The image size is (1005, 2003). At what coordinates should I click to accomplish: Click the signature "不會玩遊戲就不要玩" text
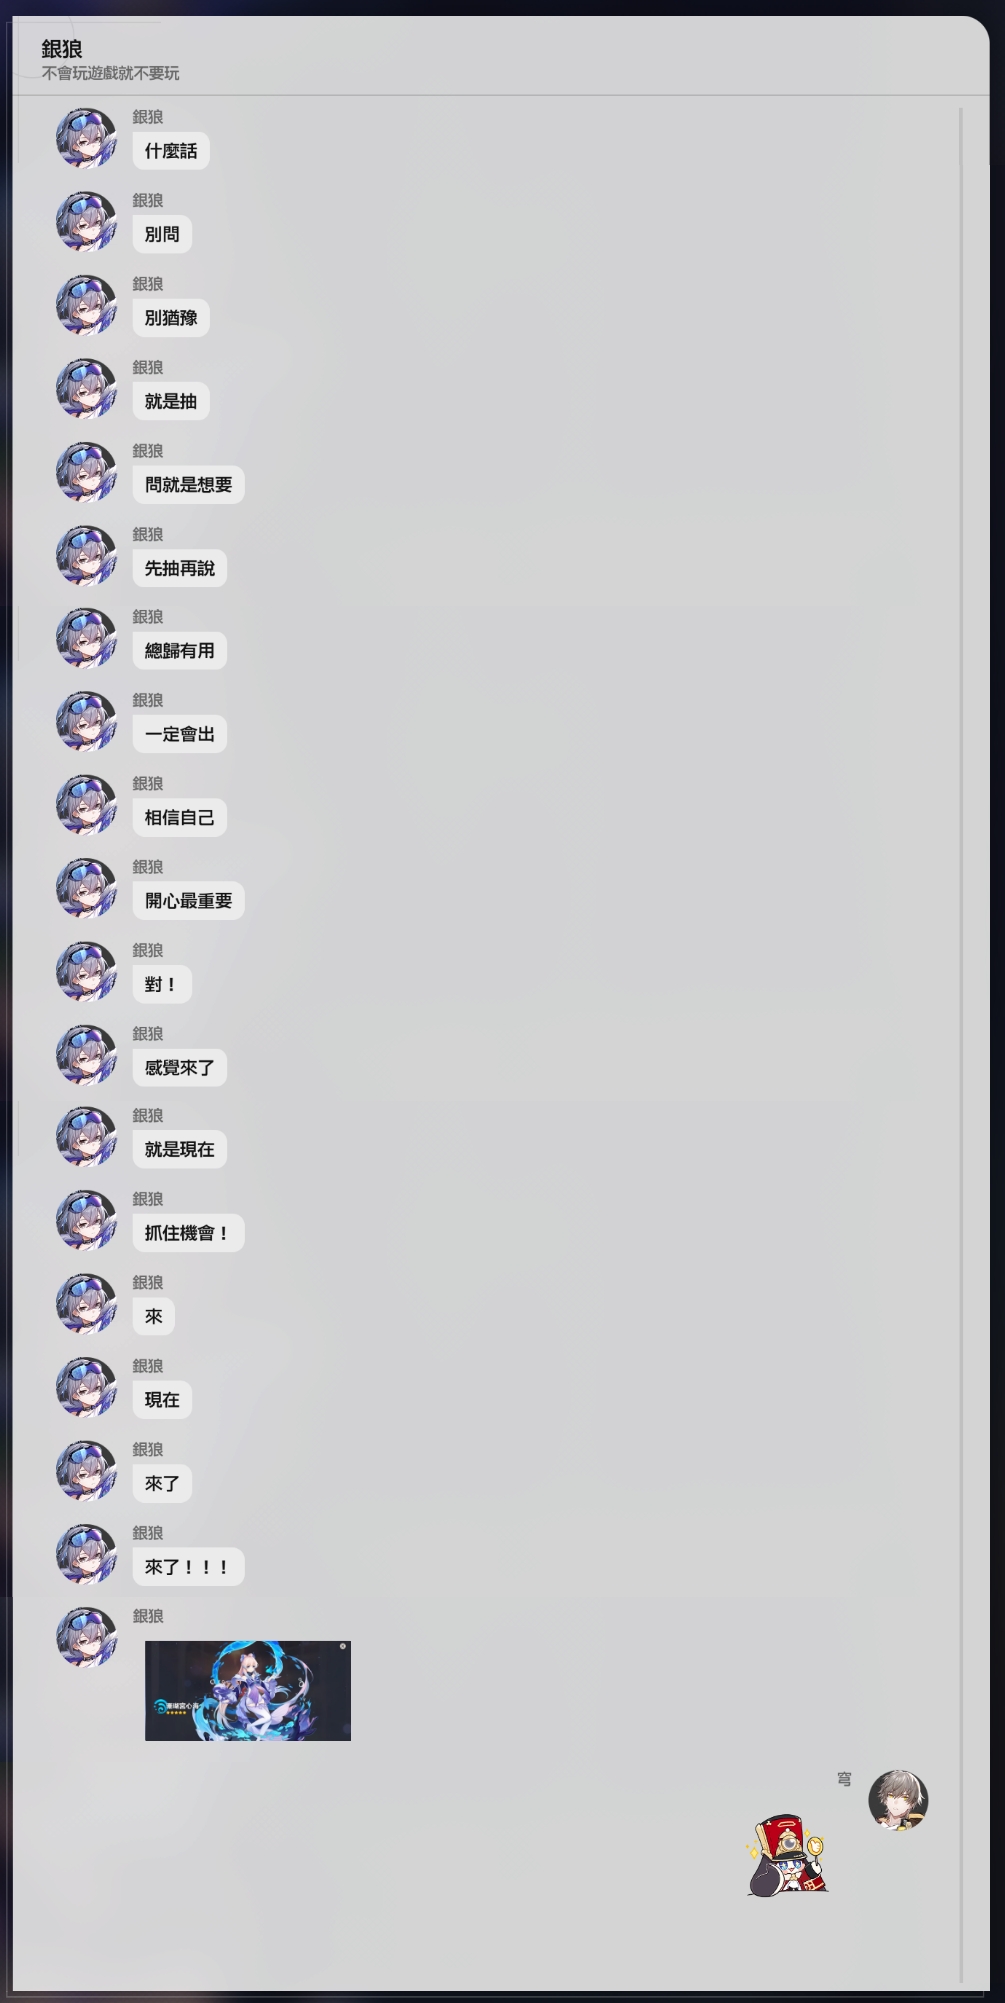[111, 73]
